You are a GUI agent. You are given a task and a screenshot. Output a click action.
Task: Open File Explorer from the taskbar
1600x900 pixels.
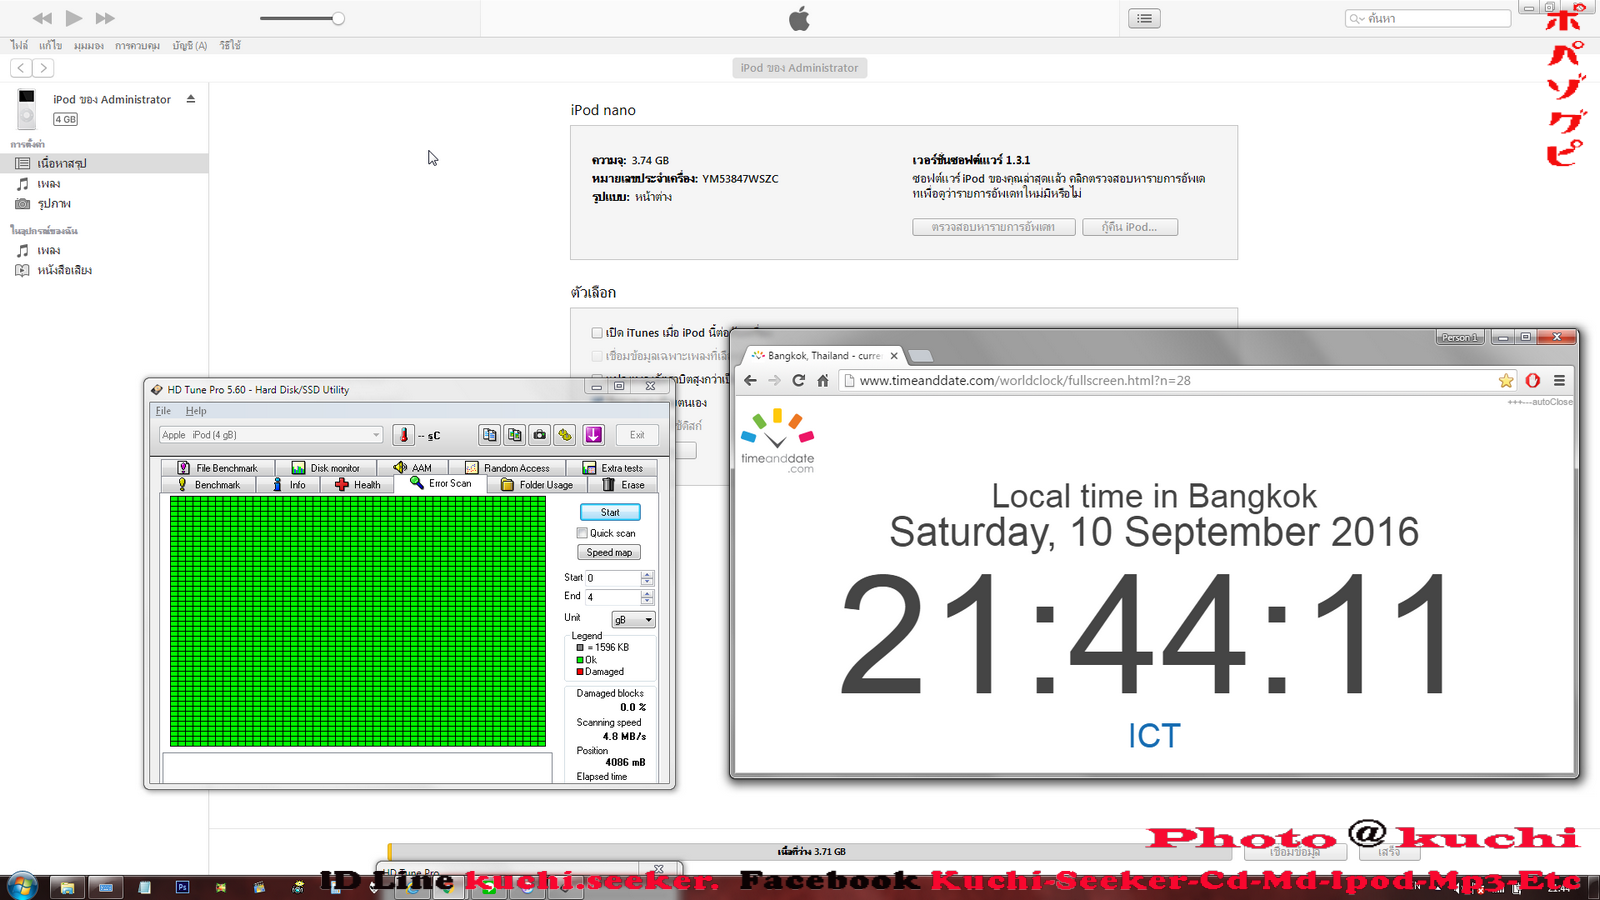pyautogui.click(x=67, y=887)
